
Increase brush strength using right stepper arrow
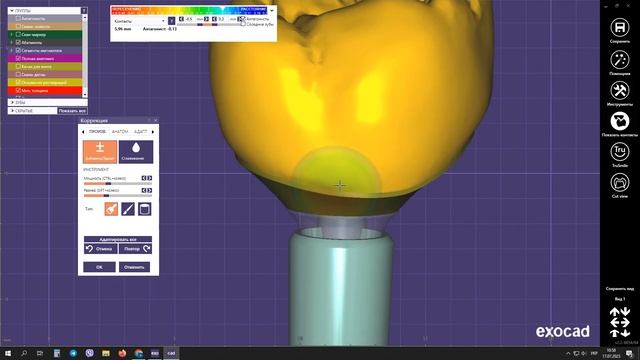click(x=150, y=178)
